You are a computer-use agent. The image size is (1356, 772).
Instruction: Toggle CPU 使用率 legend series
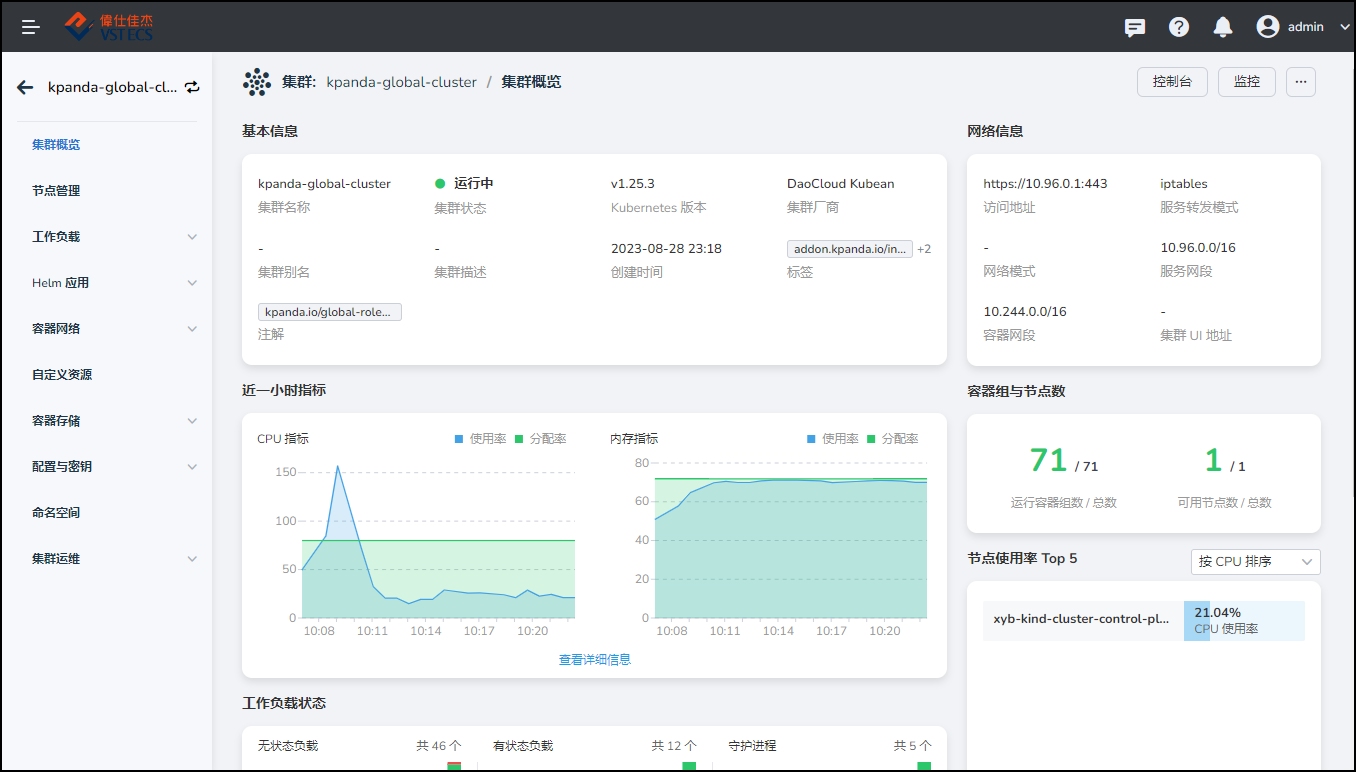481,439
